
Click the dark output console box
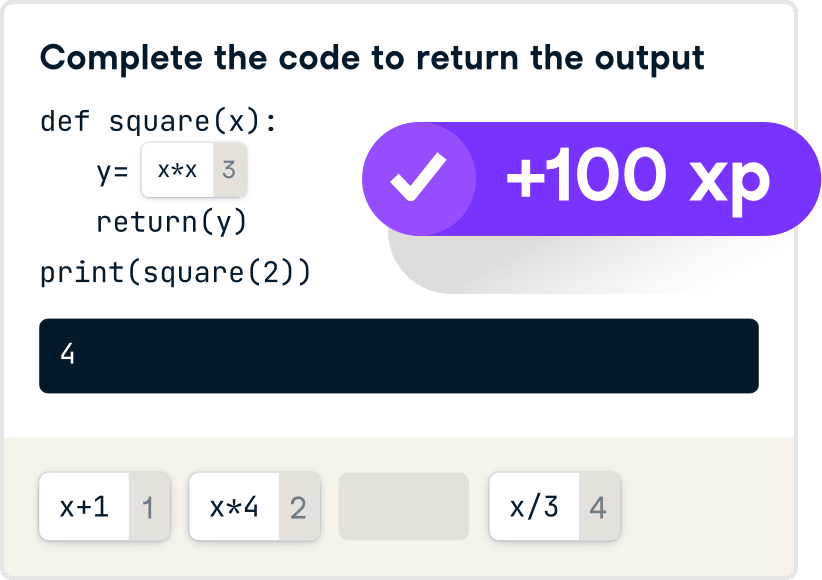399,356
